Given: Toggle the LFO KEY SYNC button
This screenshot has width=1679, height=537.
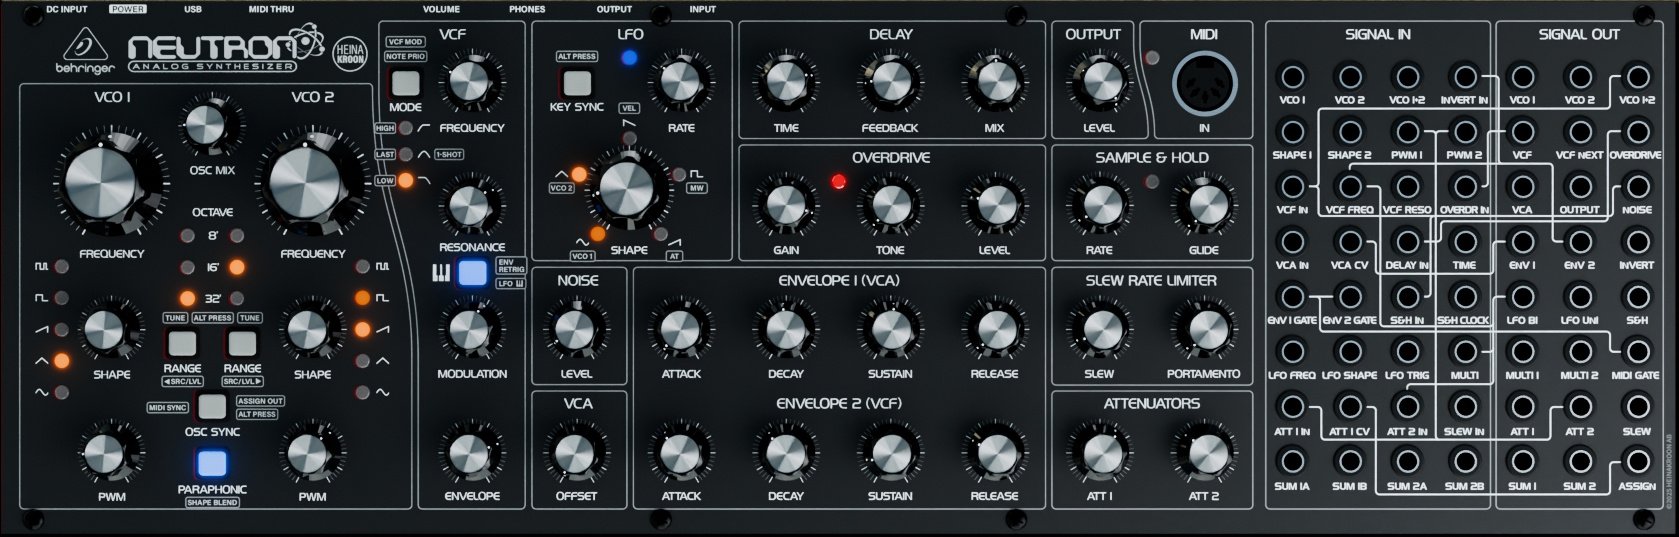Looking at the screenshot, I should [577, 82].
